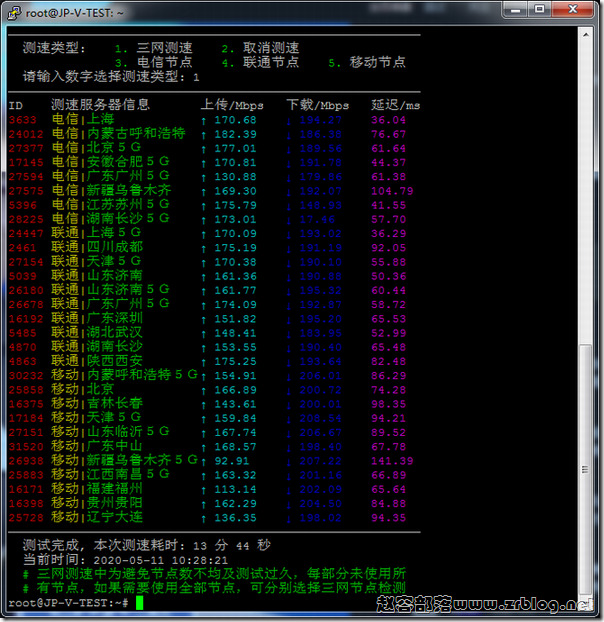Click the server ID 3633

point(23,120)
